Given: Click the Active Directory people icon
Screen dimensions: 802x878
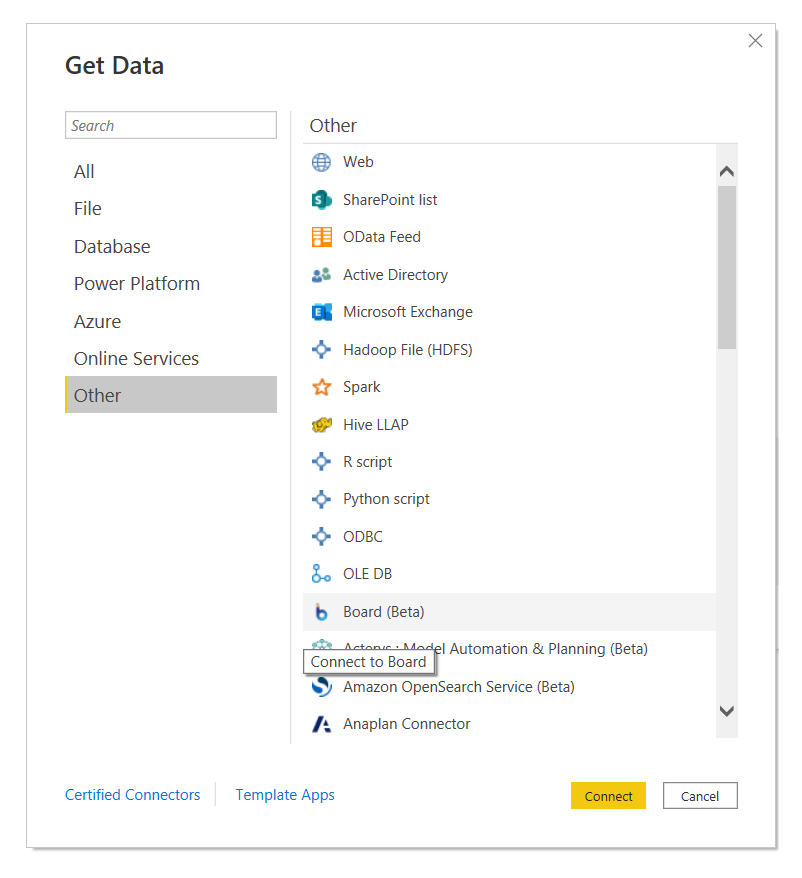Looking at the screenshot, I should point(321,275).
